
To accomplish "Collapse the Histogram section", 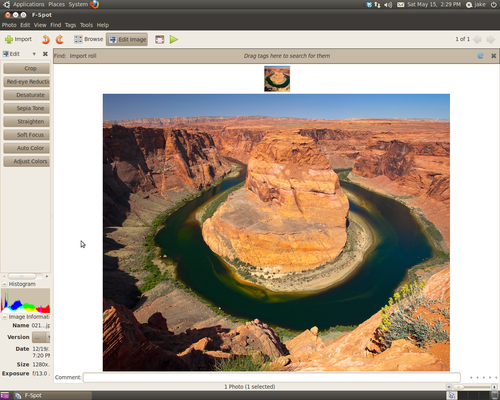I will coord(4,284).
